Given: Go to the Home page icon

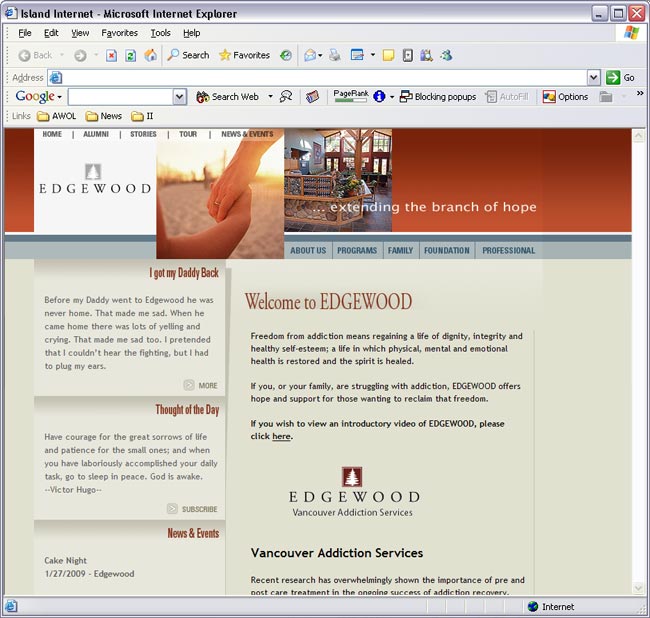Looking at the screenshot, I should point(150,55).
